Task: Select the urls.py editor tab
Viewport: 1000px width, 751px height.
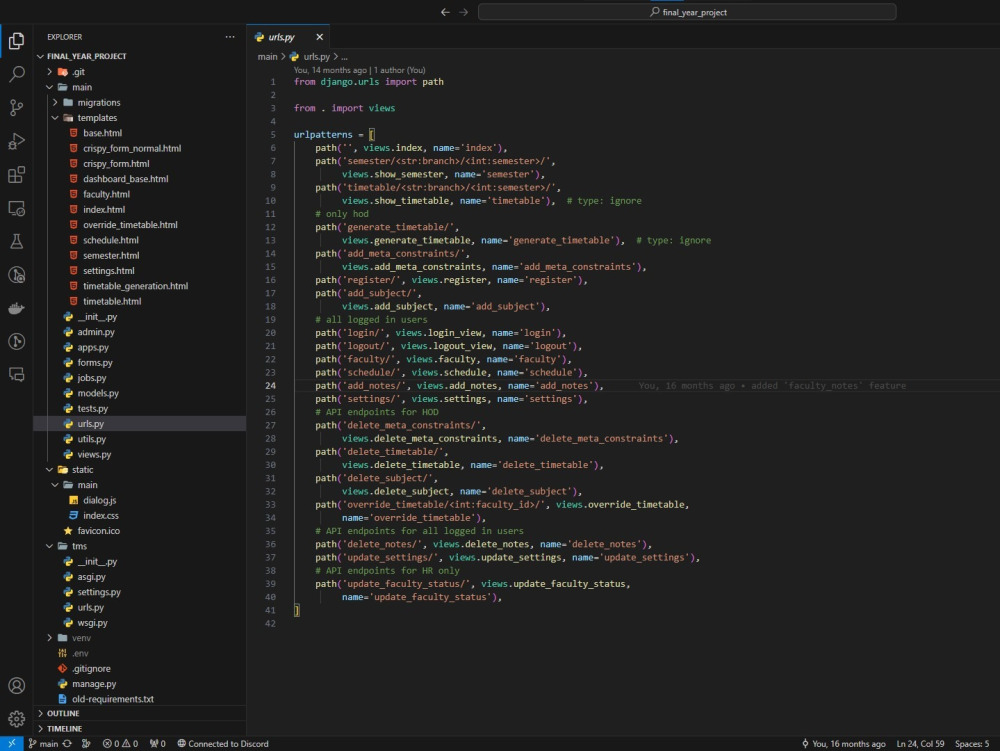Action: click(289, 37)
